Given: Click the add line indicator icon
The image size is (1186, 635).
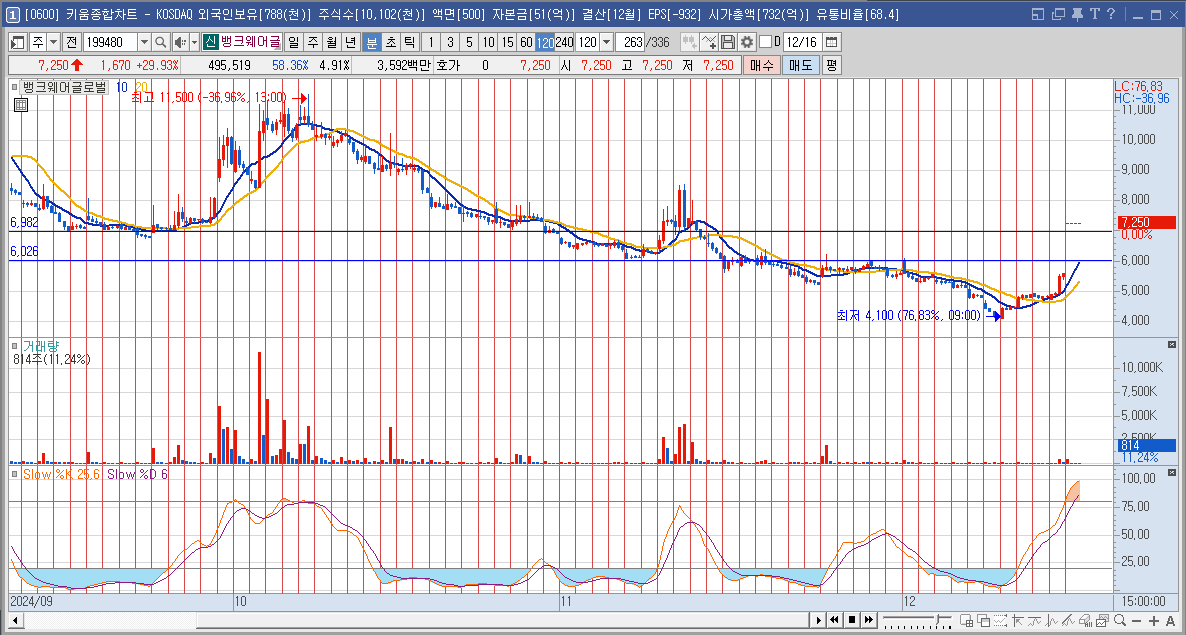Looking at the screenshot, I should pos(709,42).
